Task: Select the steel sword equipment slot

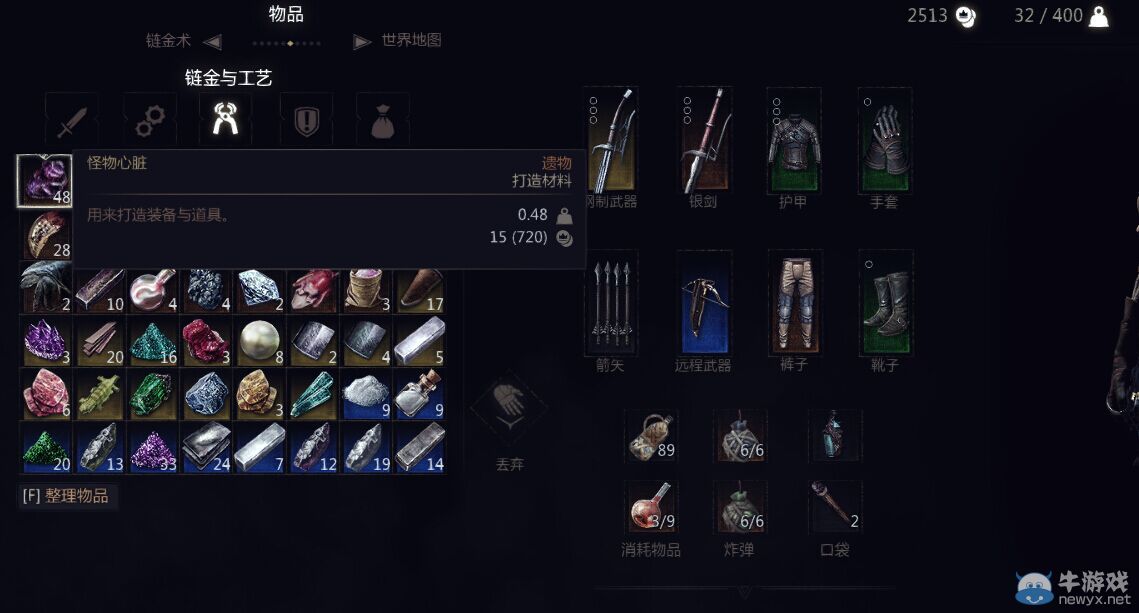Action: point(612,140)
